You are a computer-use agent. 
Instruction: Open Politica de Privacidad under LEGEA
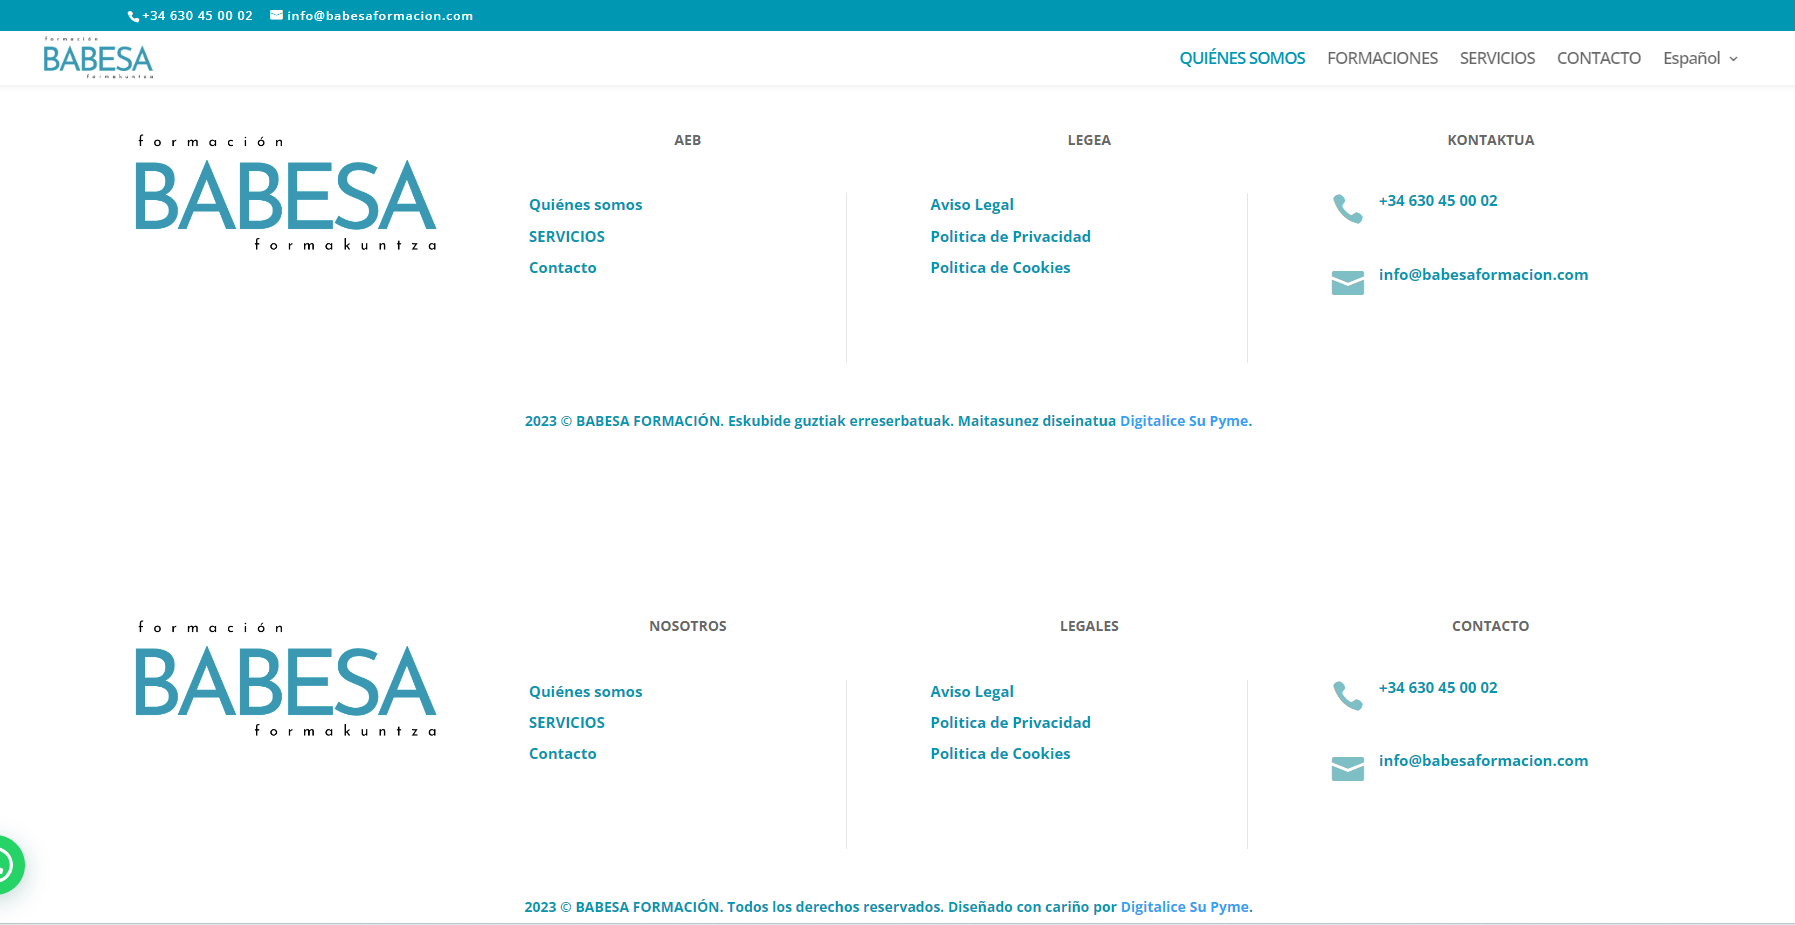tap(1010, 237)
